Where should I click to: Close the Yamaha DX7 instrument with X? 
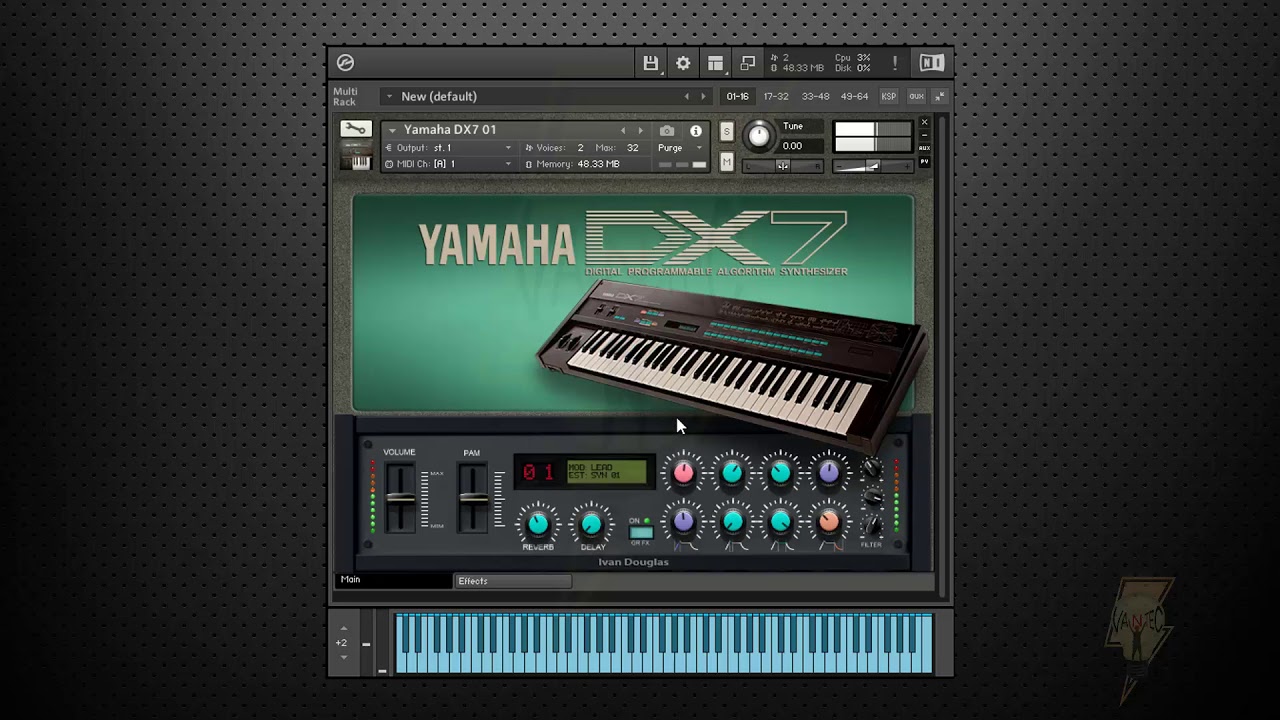tap(924, 122)
